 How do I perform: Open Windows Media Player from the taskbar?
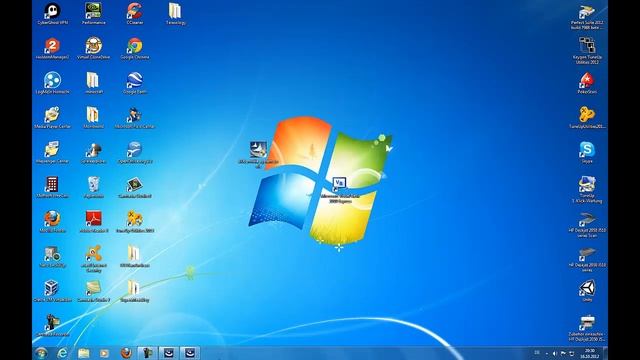tap(104, 353)
